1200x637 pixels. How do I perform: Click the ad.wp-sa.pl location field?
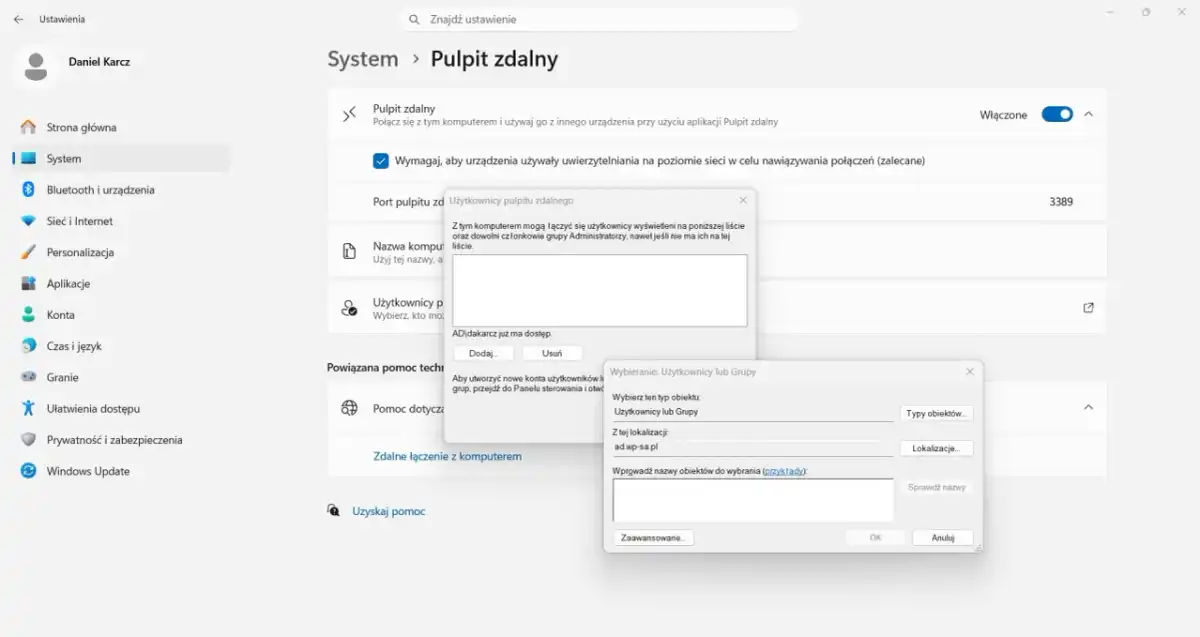(753, 447)
